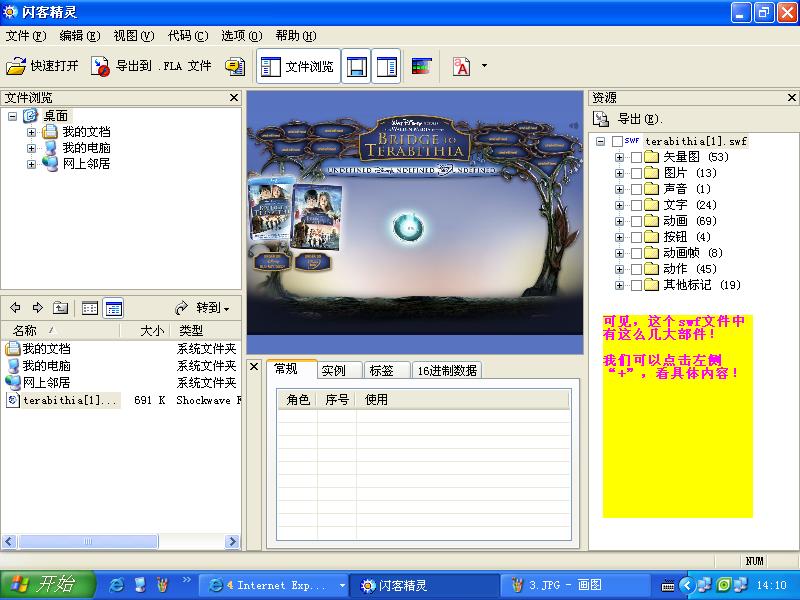Switch to details view icon
This screenshot has height=600, width=800.
(113, 308)
